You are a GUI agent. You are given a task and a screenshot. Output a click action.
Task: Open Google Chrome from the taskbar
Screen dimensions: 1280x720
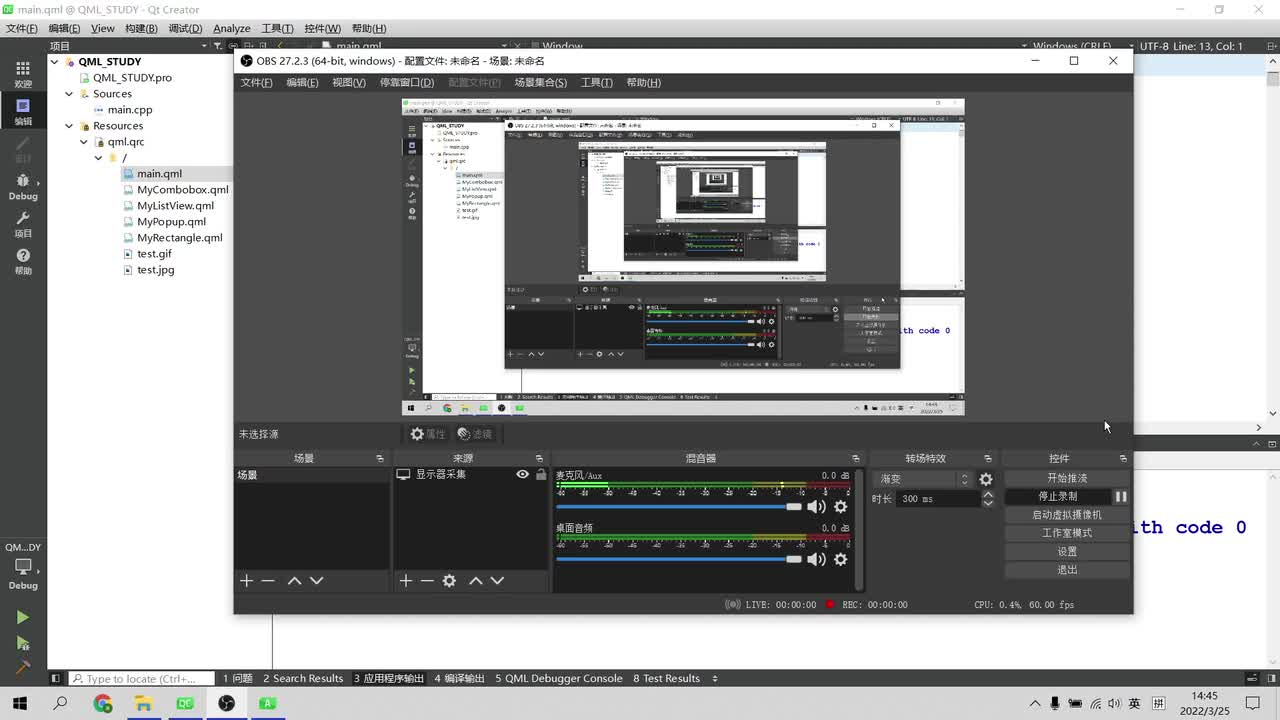(103, 703)
